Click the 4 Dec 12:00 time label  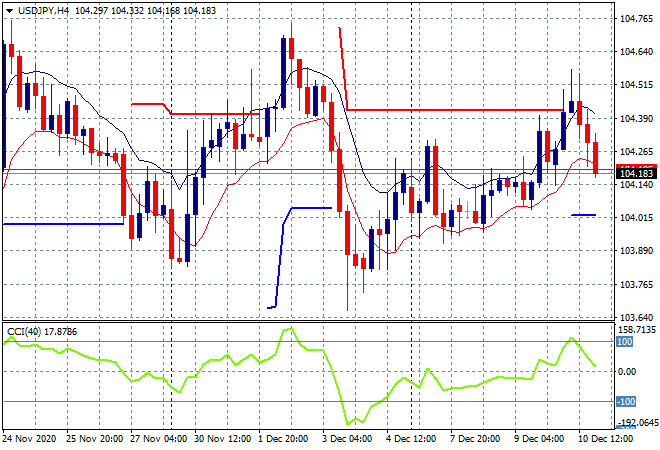coord(411,439)
